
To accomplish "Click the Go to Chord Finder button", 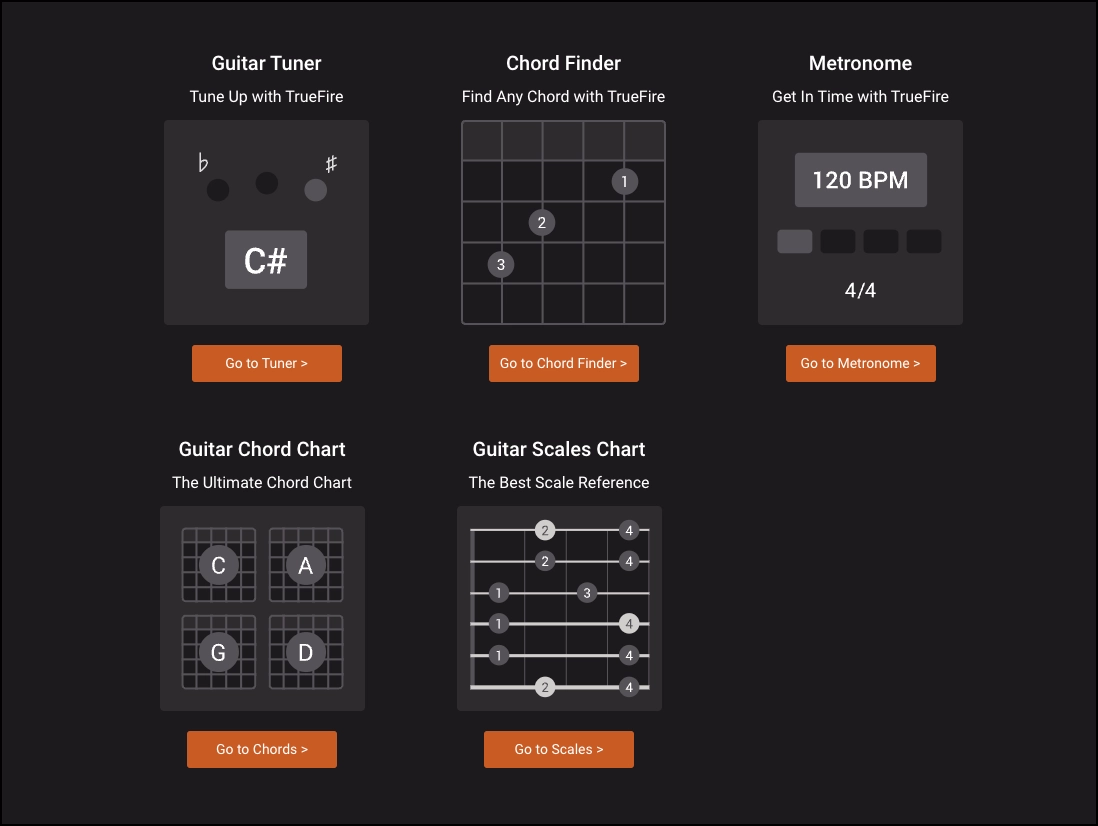I will [564, 363].
